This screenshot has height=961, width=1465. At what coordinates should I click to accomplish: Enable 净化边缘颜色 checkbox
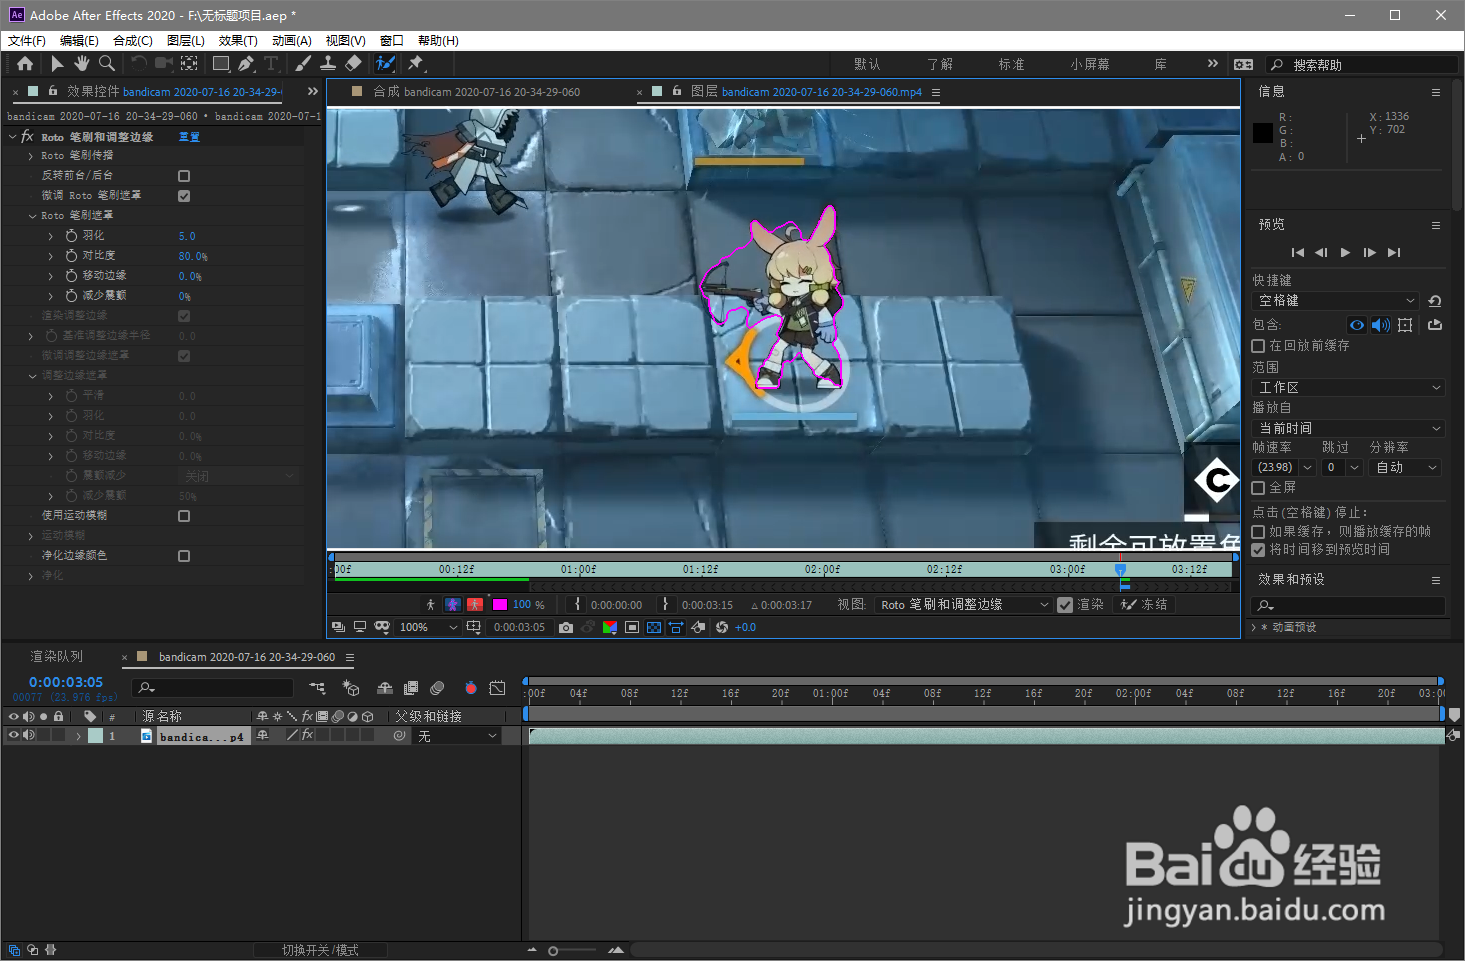click(x=184, y=556)
